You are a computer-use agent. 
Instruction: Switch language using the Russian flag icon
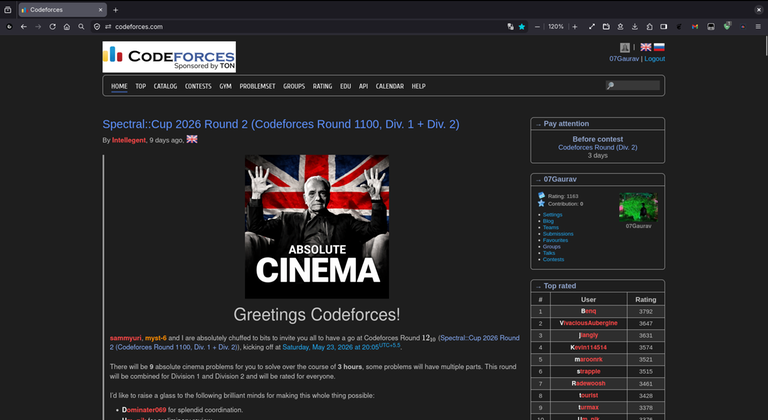[659, 47]
